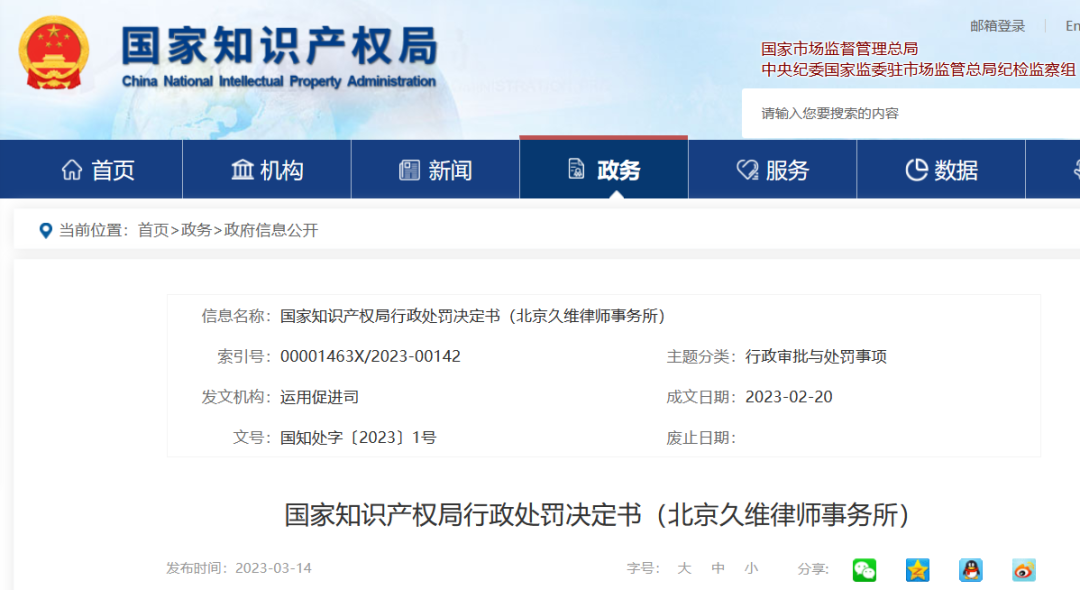Set font size to 大
1080x590 pixels.
tap(684, 569)
